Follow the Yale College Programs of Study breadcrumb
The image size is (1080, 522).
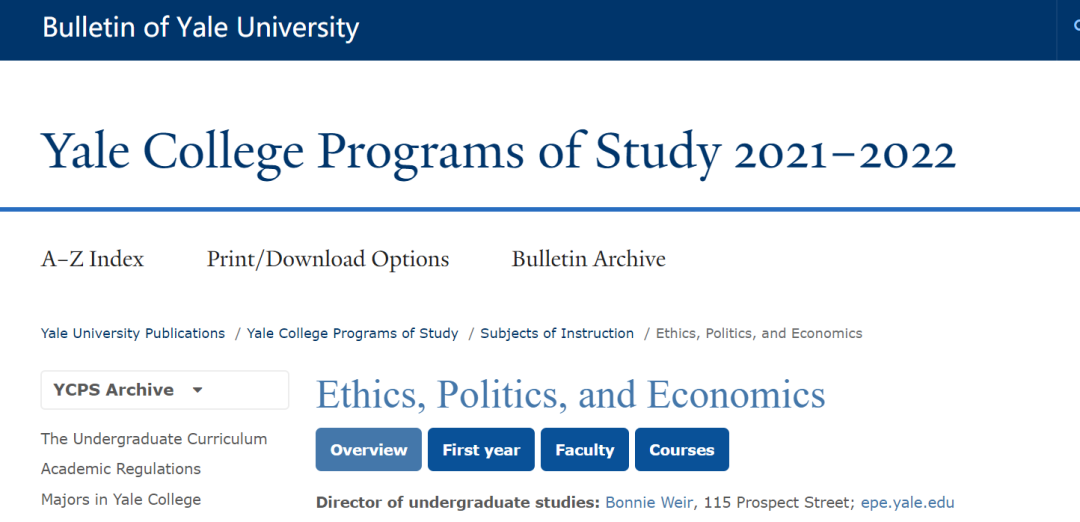click(352, 333)
